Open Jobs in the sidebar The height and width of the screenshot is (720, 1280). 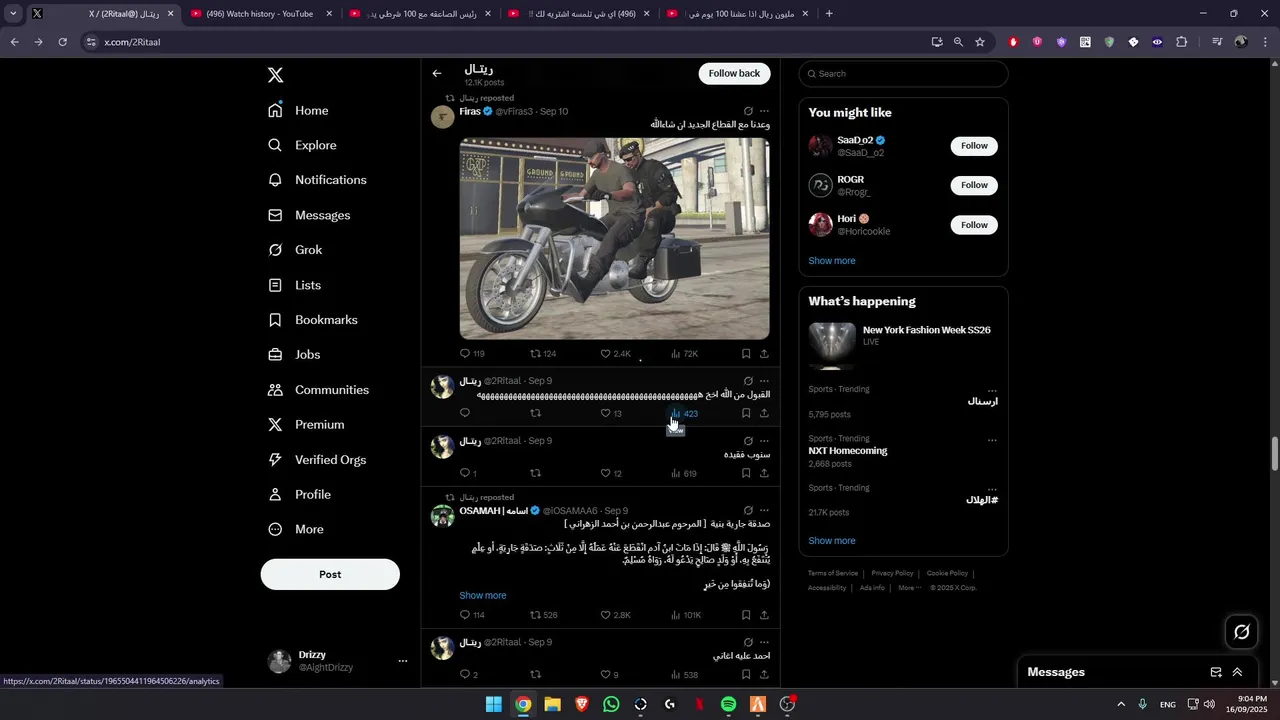294,355
